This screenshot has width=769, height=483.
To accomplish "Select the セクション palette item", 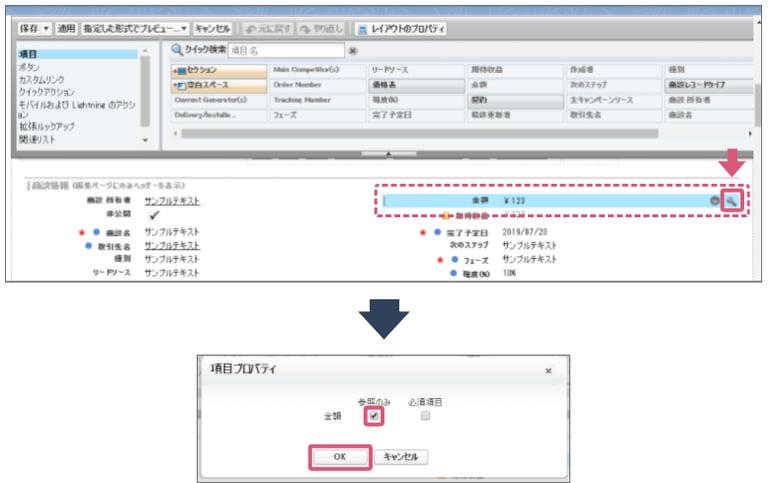I will click(x=218, y=71).
